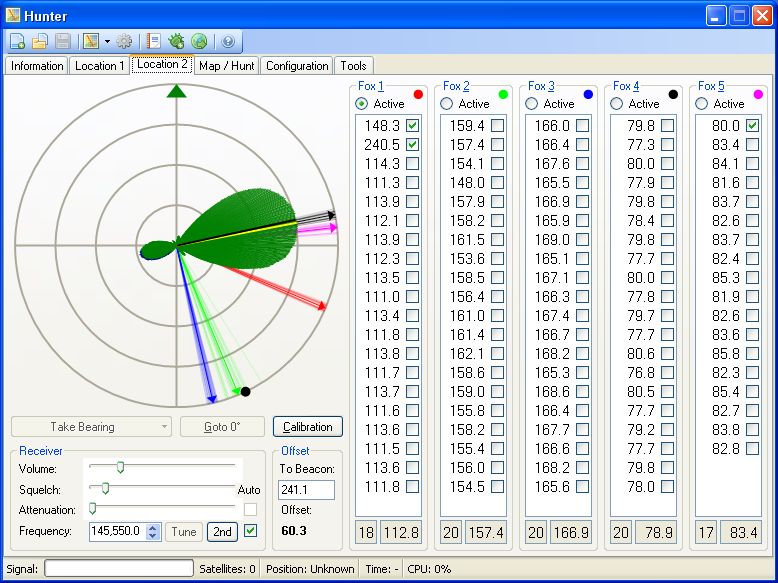Screen dimensions: 778x583
Task: Open the Configuration tab
Action: (x=297, y=66)
